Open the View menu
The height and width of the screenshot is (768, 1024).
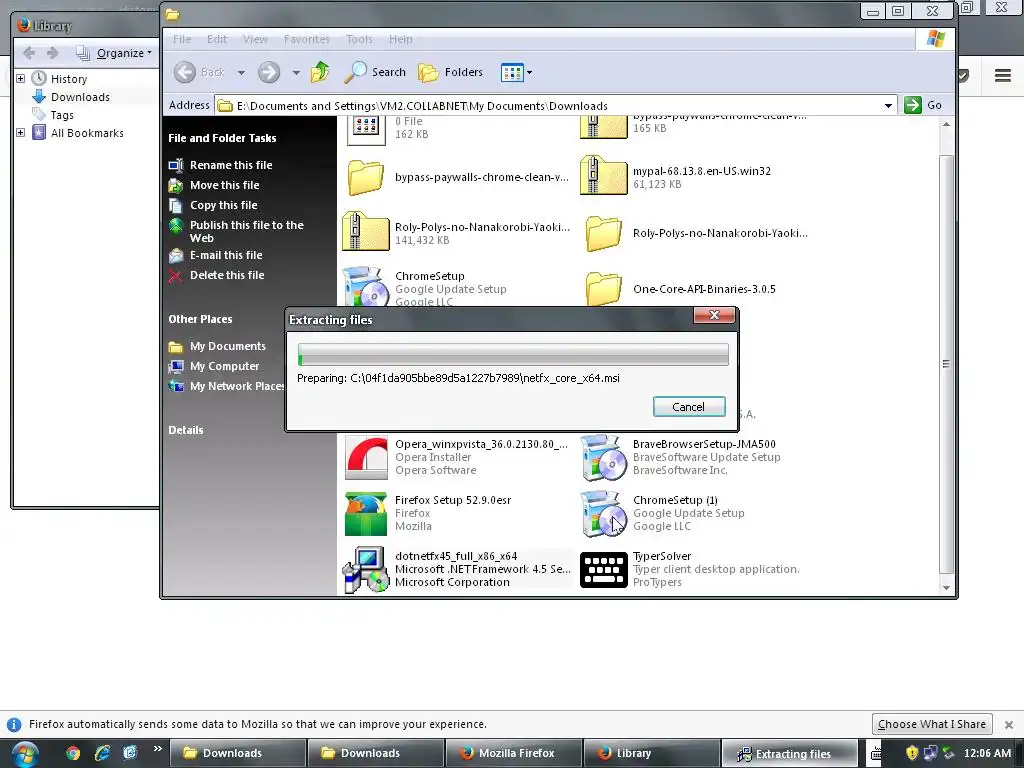point(255,39)
